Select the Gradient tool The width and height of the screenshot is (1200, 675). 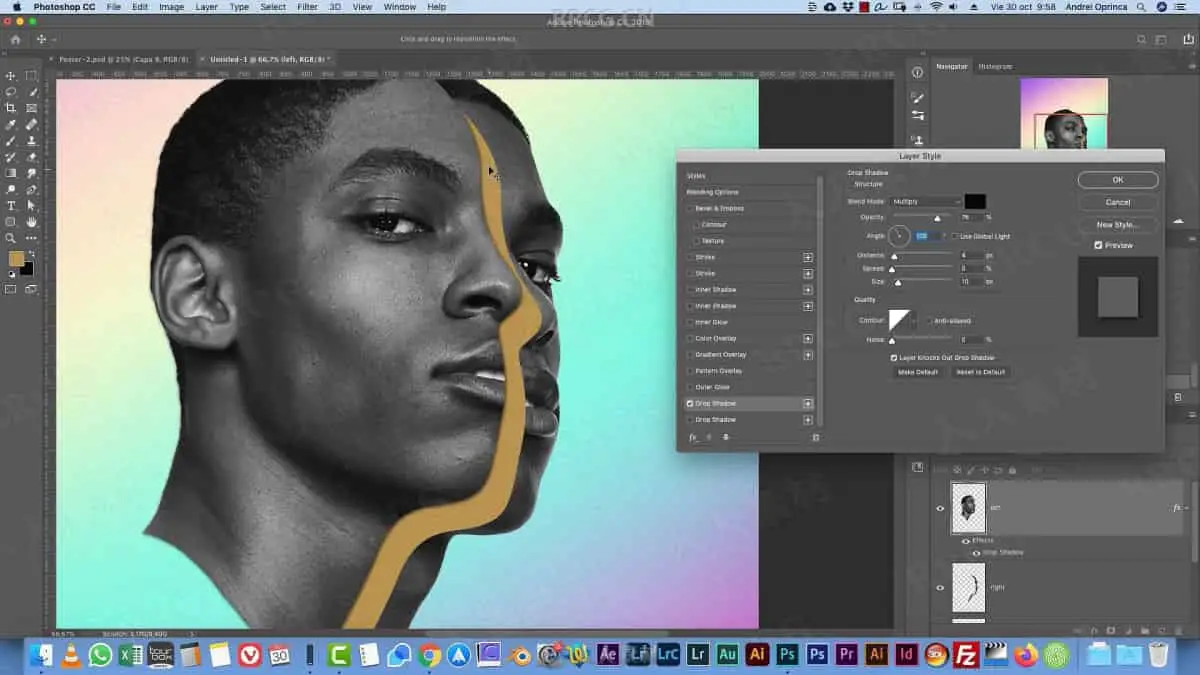(11, 173)
